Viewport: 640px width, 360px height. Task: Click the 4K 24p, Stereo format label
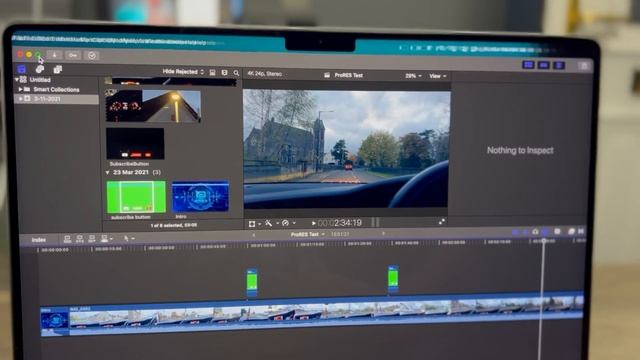(264, 74)
